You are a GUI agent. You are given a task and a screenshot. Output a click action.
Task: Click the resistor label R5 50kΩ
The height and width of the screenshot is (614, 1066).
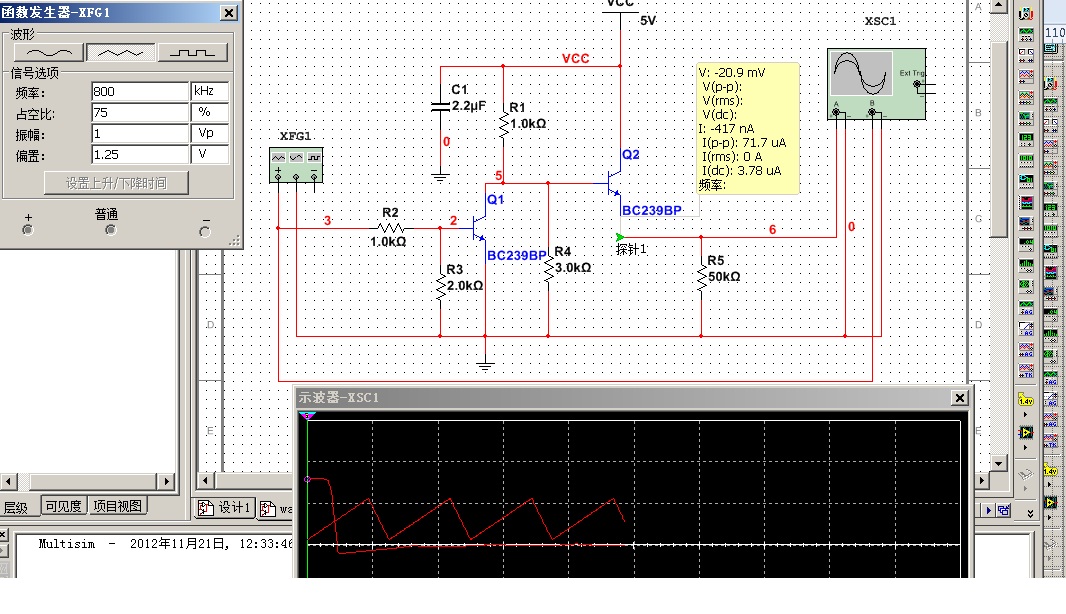pyautogui.click(x=723, y=269)
